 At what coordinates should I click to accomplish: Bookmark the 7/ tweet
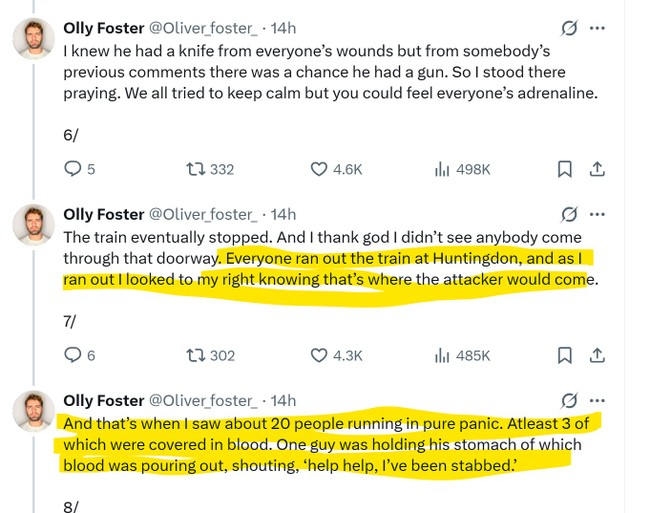[565, 355]
